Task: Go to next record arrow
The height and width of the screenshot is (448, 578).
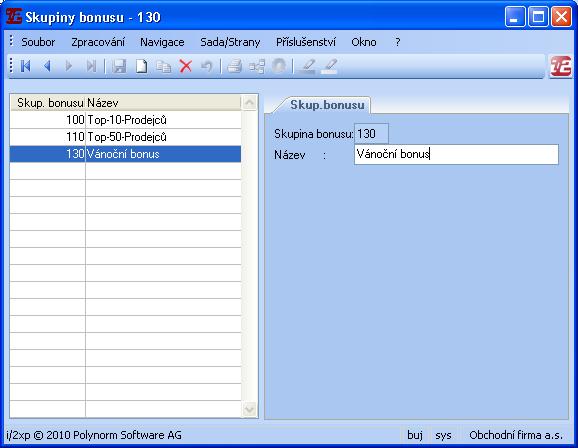Action: click(69, 66)
